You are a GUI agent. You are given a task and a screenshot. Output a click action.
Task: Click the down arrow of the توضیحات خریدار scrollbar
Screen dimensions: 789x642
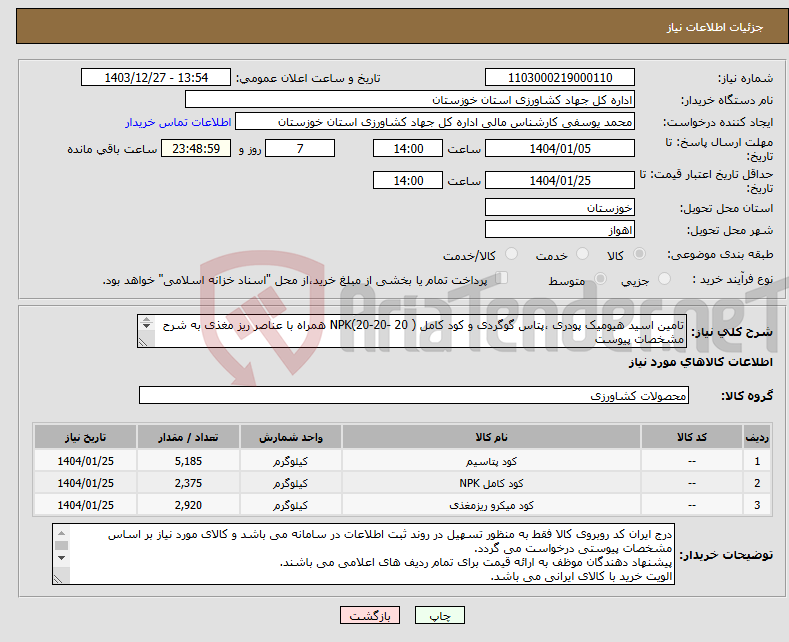pos(61,558)
